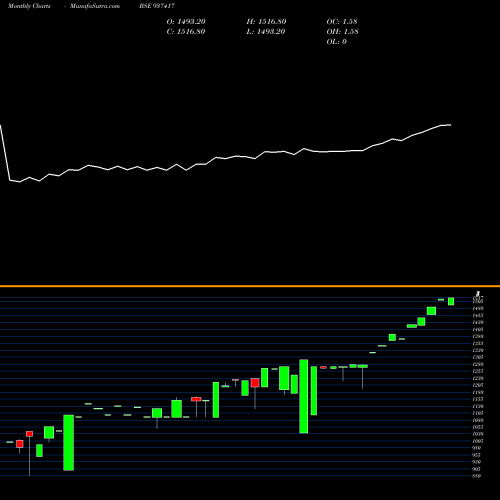Click the tallest green candle near chart middle-right
Screen dimensions: 500x500
(x=304, y=396)
